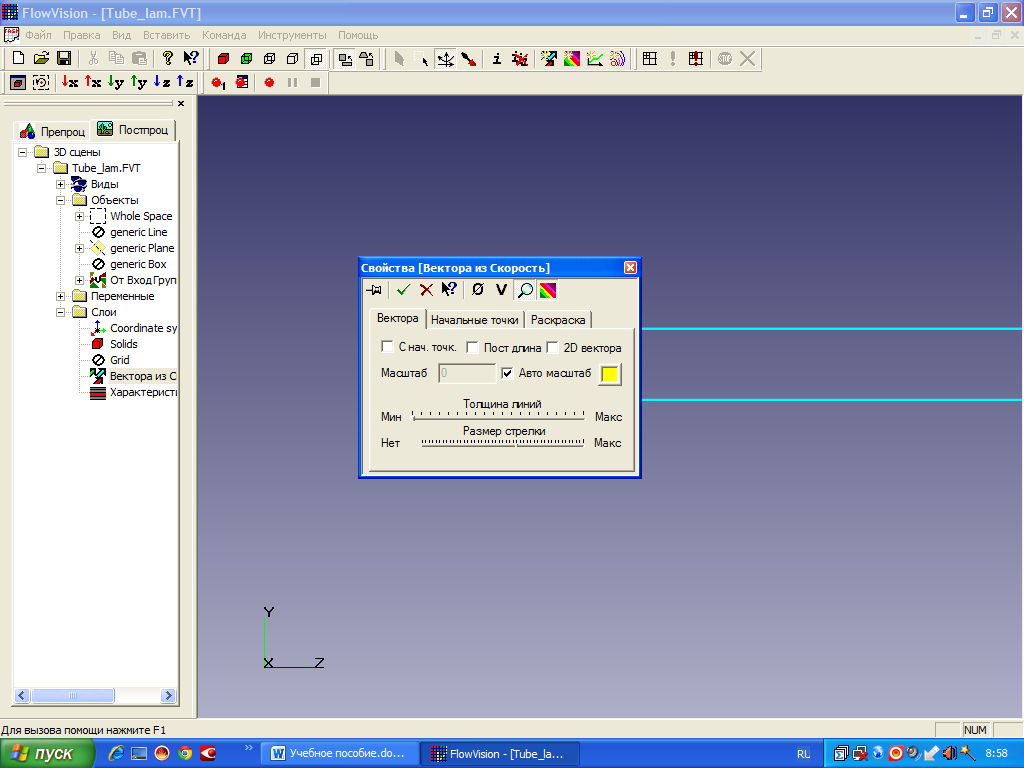This screenshot has height=768, width=1024.
Task: Toggle the 'Авто масштаб' checkbox
Action: point(507,373)
